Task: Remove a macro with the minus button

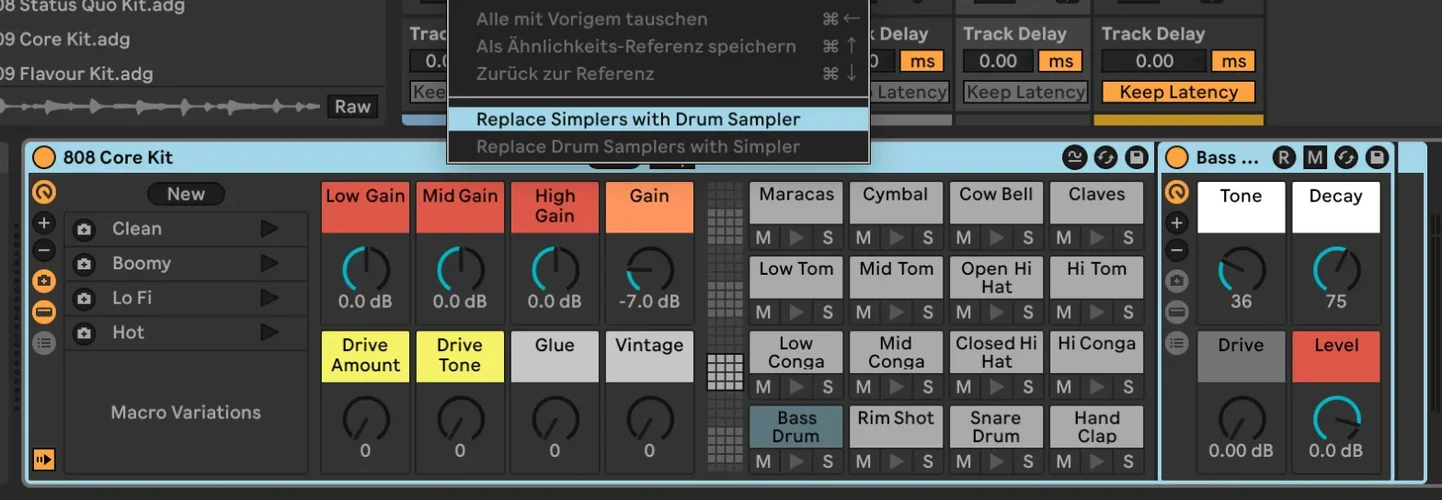Action: tap(44, 251)
